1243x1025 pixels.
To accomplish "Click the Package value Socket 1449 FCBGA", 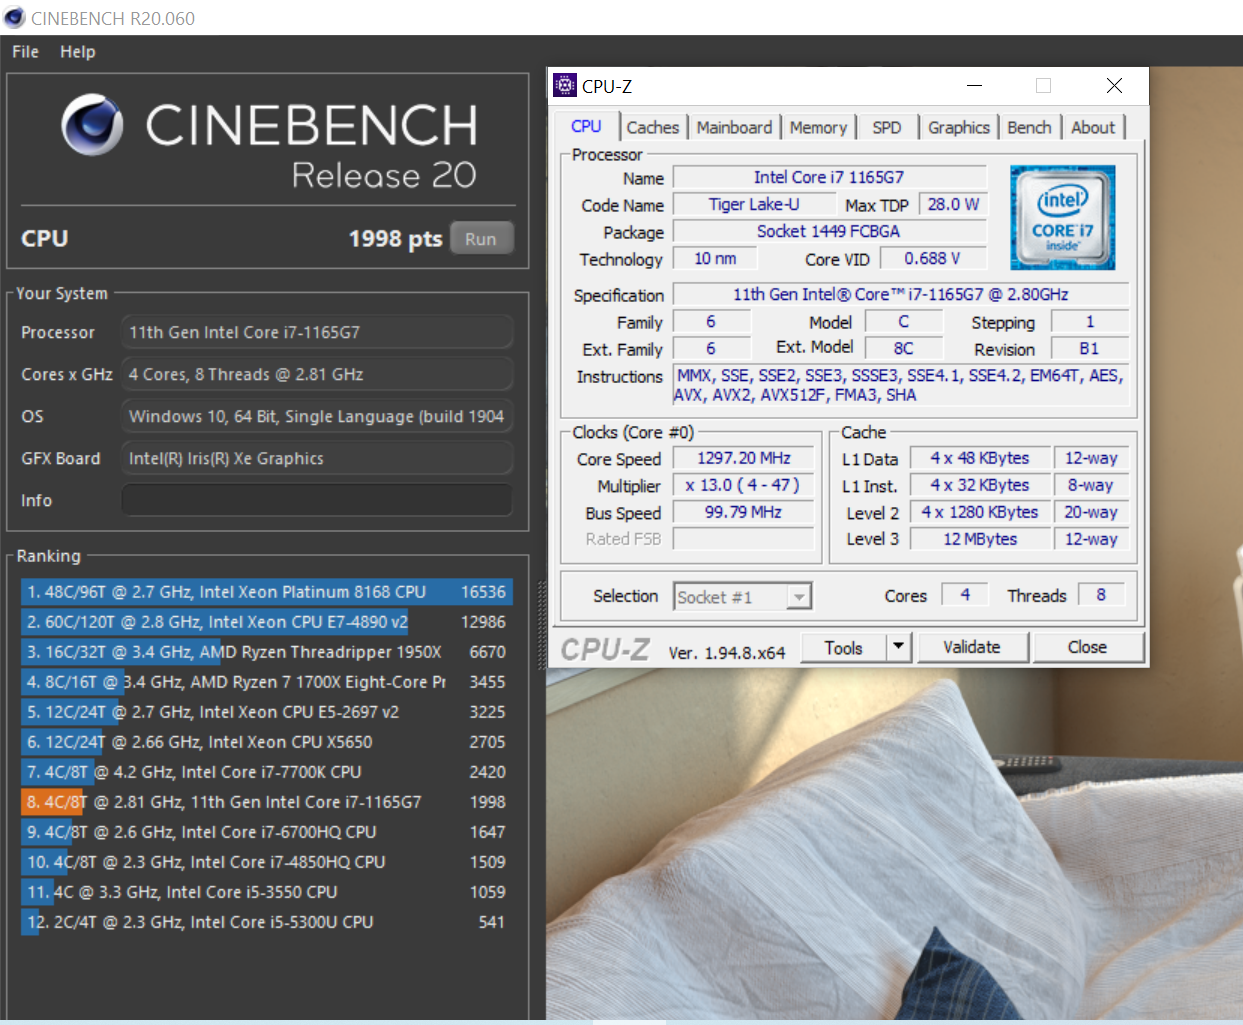I will coord(829,231).
